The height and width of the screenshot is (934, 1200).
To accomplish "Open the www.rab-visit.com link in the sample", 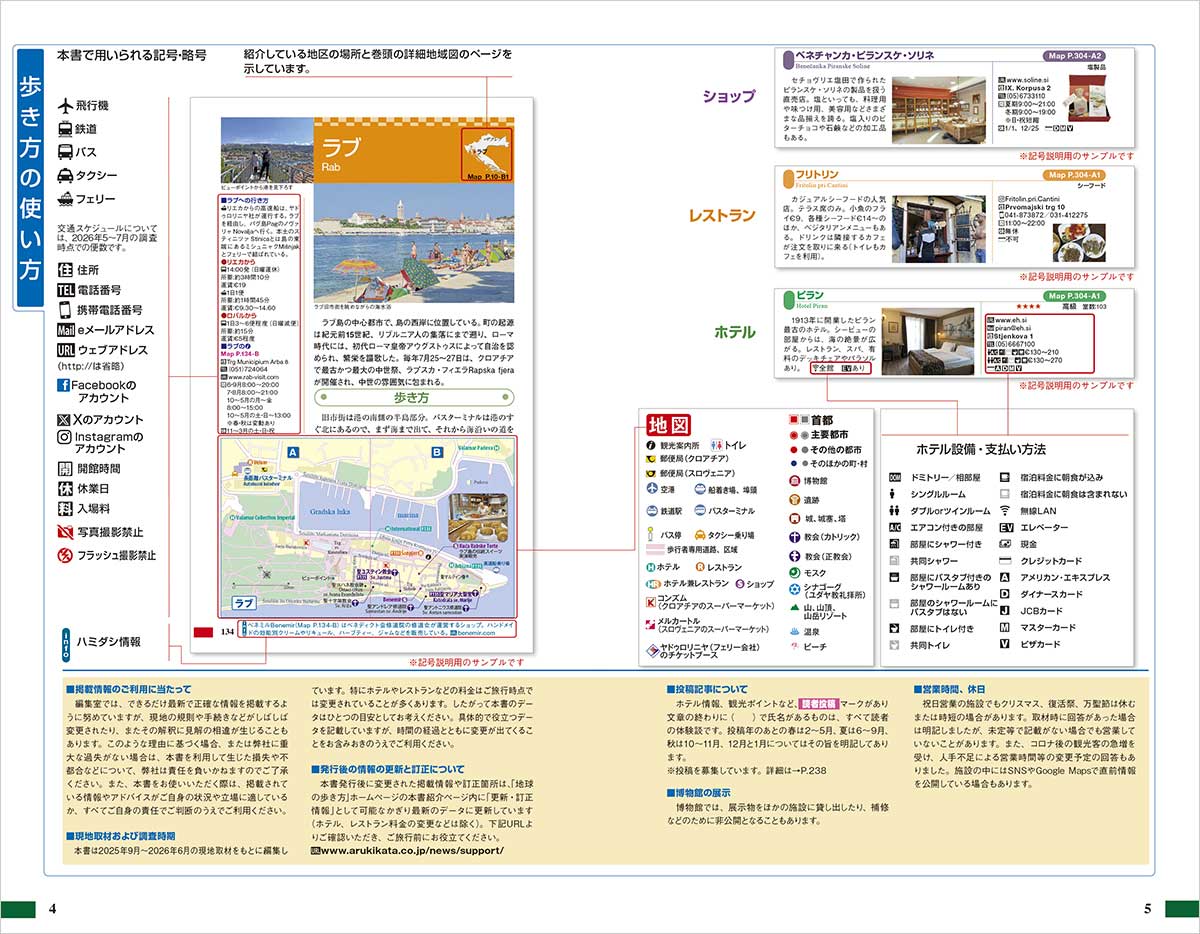I will pos(253,378).
